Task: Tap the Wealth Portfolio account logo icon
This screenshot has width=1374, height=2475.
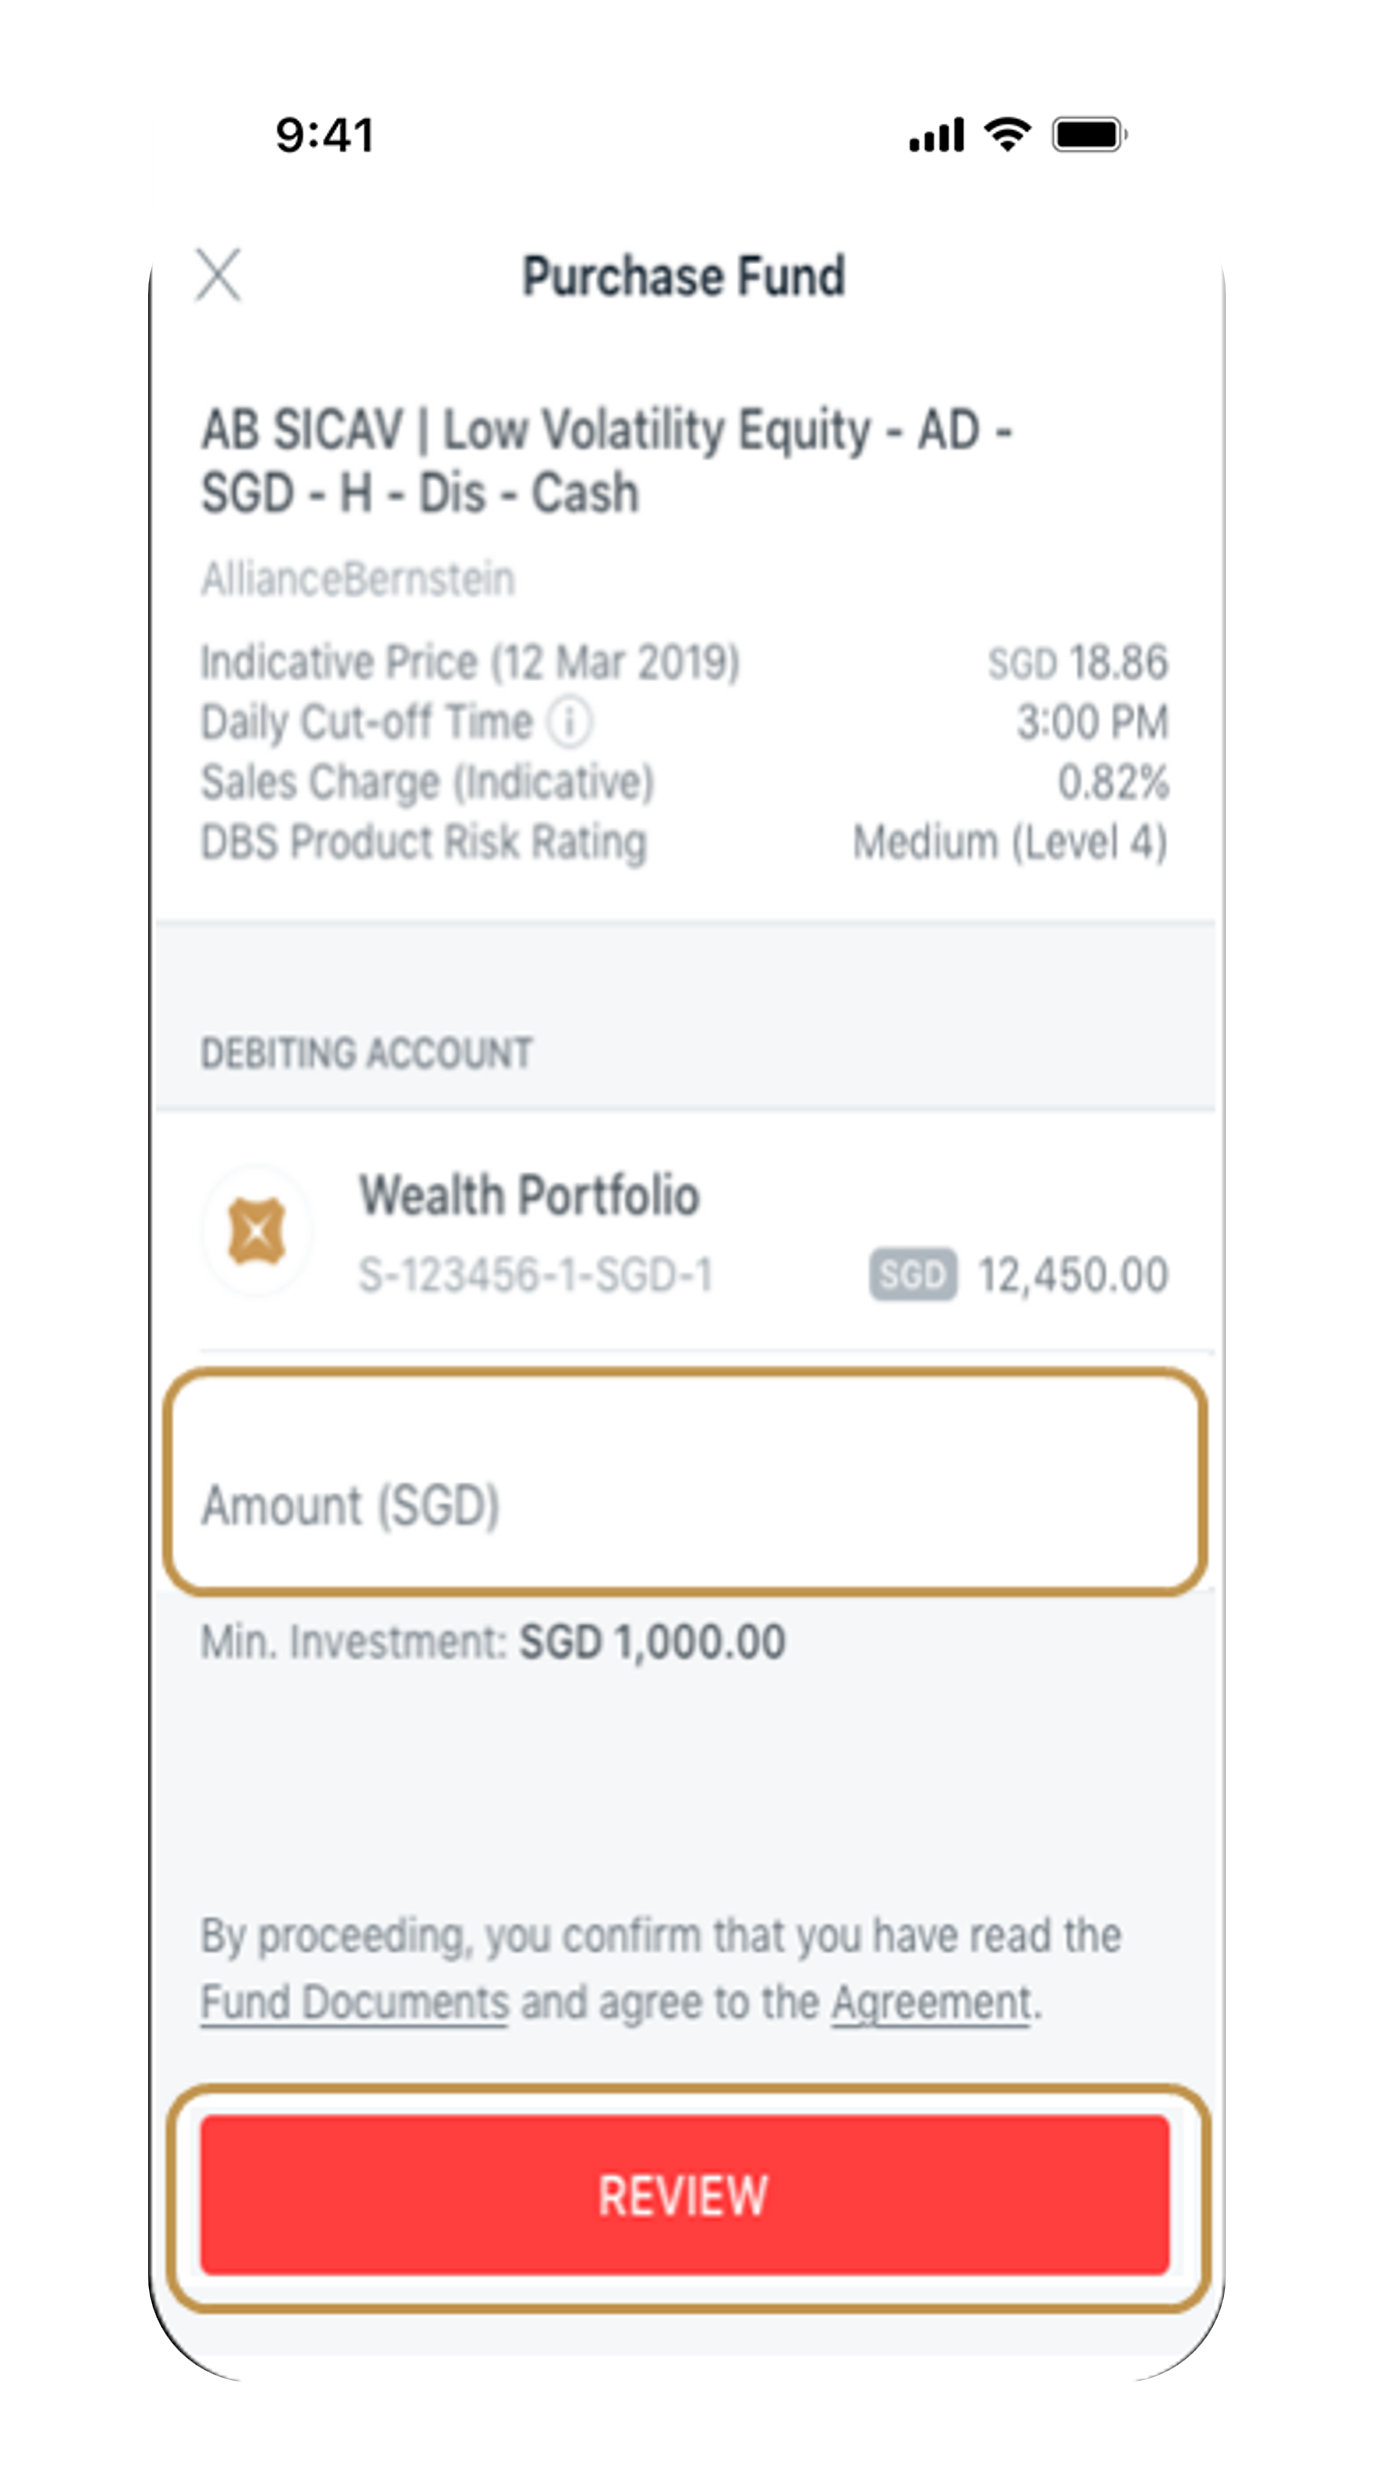Action: coord(257,1230)
